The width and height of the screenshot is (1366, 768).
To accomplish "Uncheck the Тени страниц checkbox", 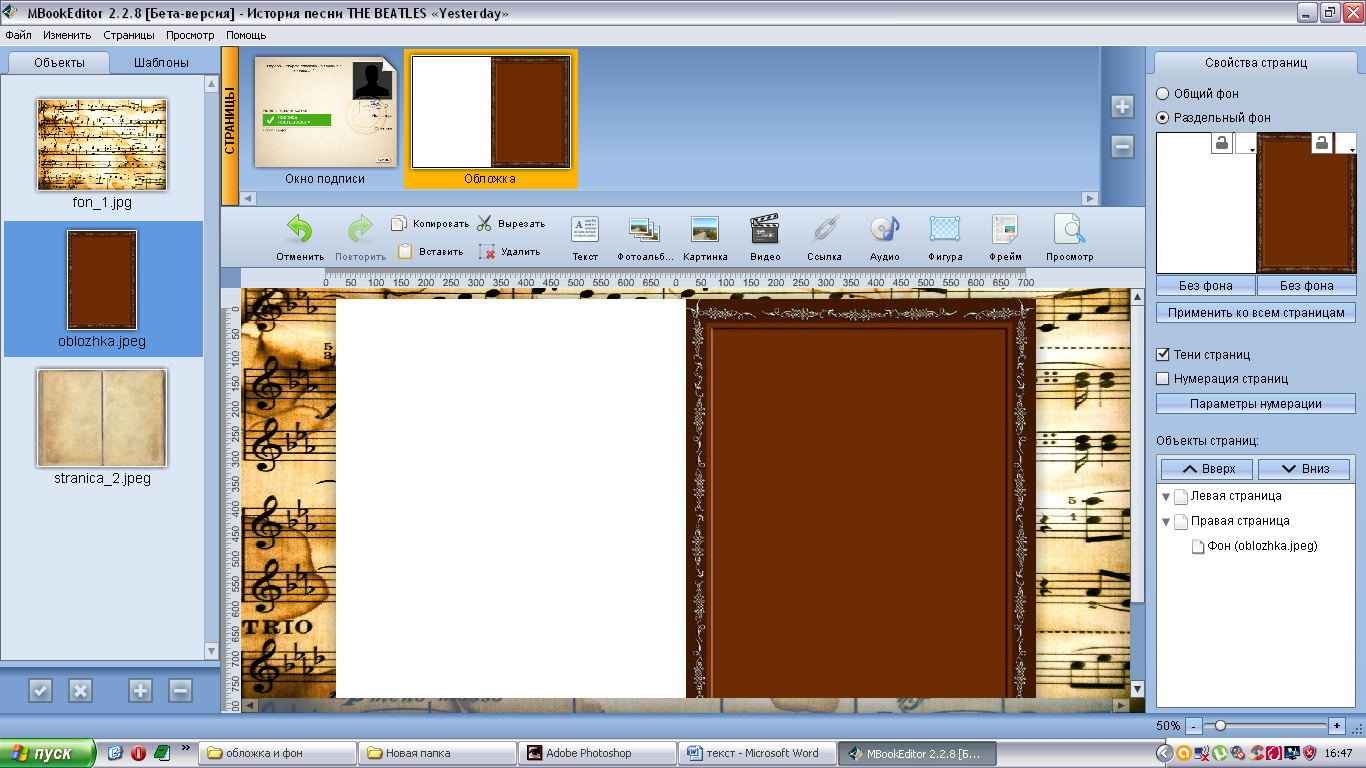I will [x=1163, y=354].
